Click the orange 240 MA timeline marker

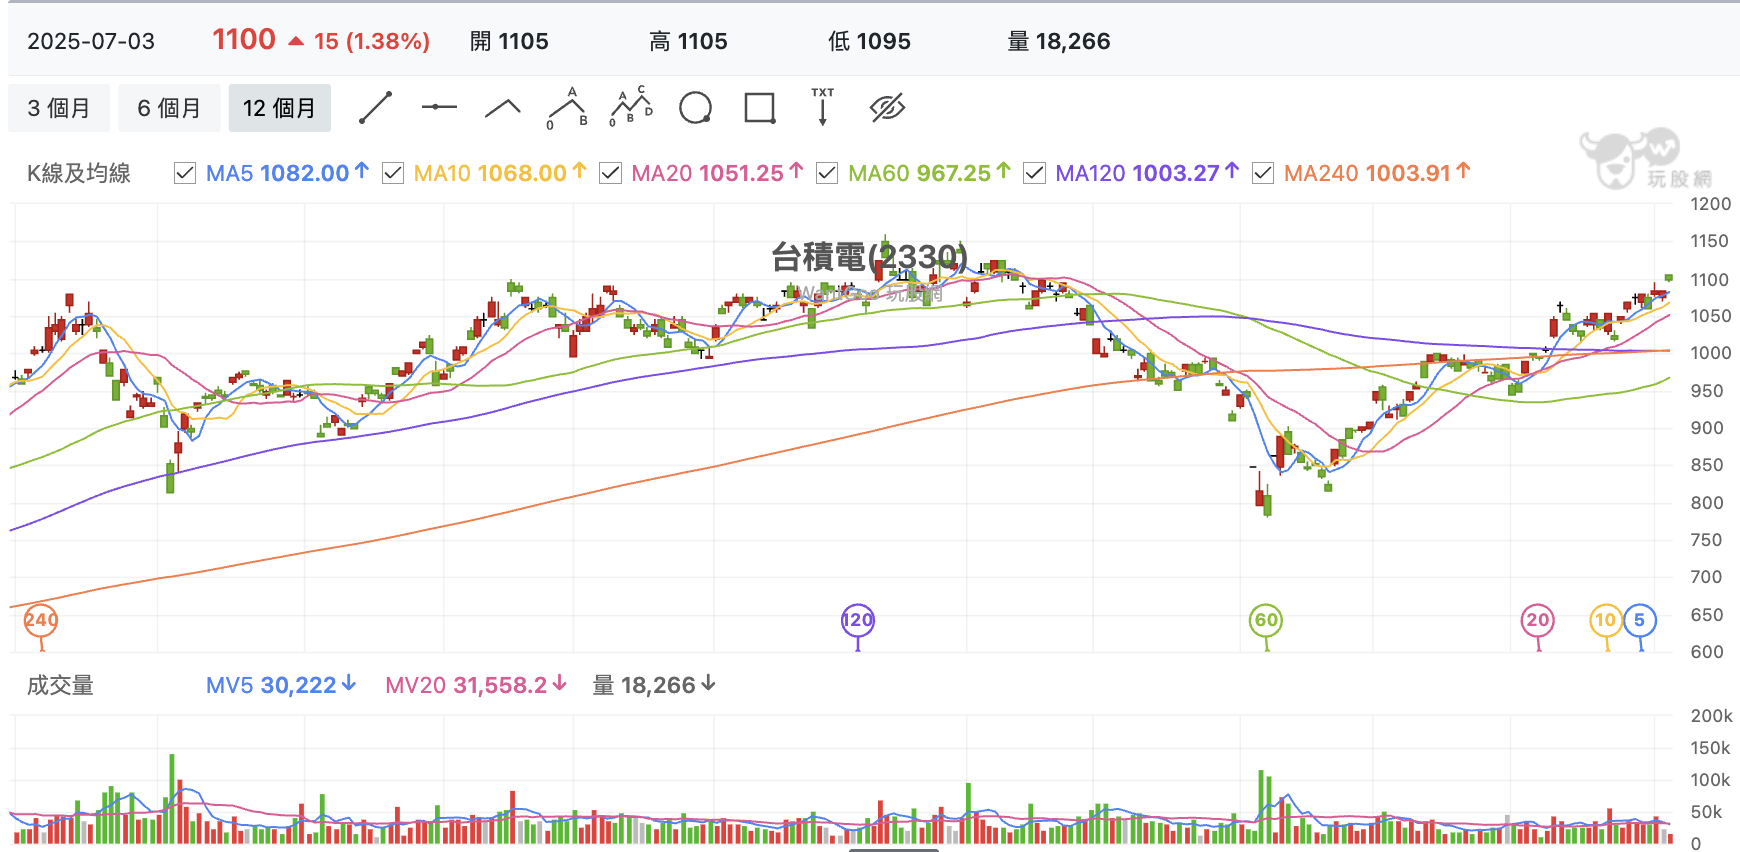pyautogui.click(x=41, y=620)
